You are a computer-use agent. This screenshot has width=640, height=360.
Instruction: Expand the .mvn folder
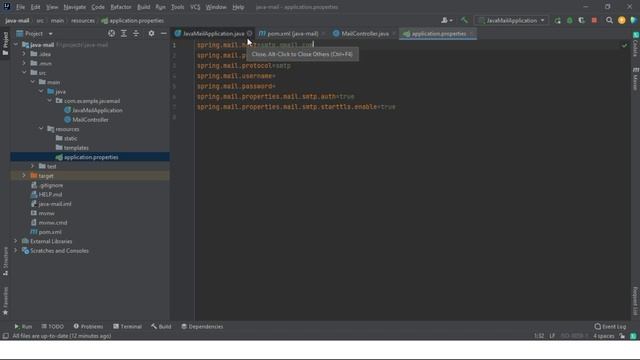(24, 63)
